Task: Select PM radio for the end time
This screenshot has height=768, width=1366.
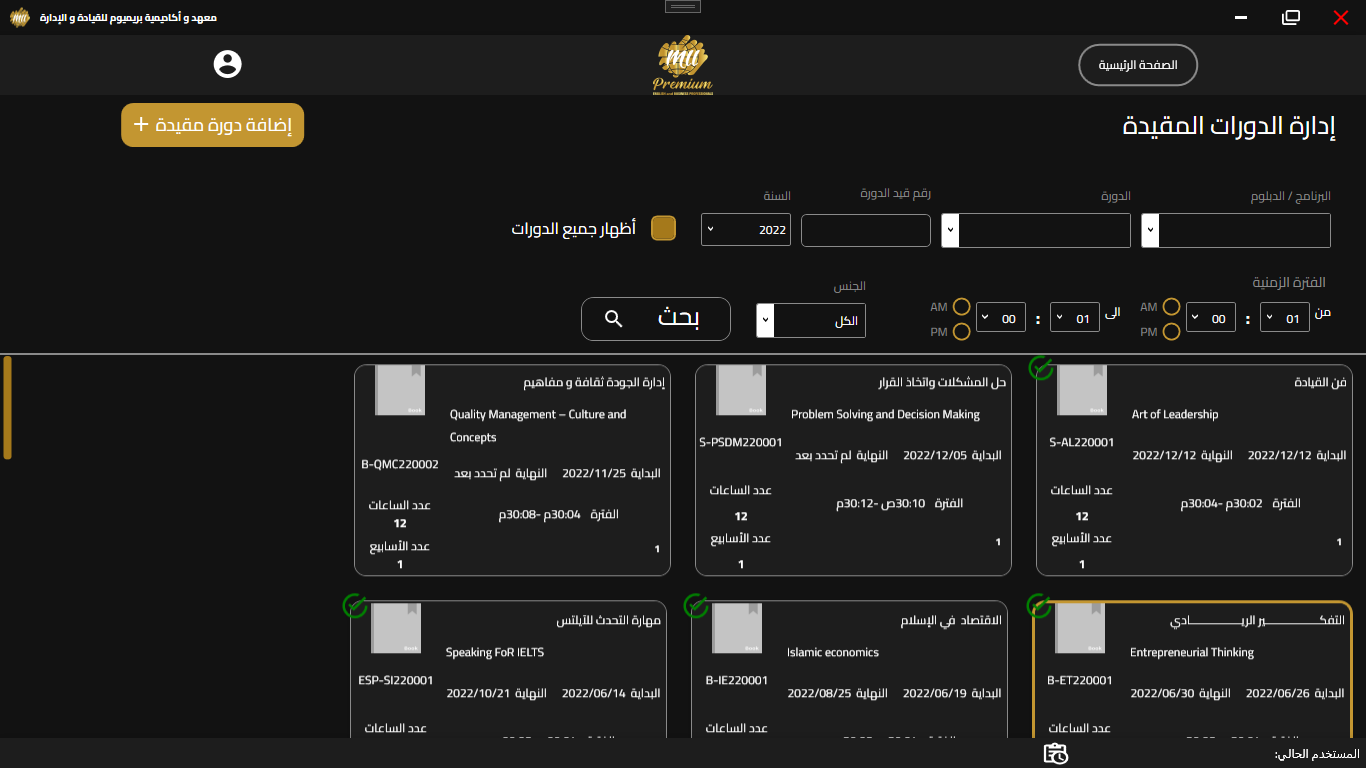Action: (x=961, y=332)
